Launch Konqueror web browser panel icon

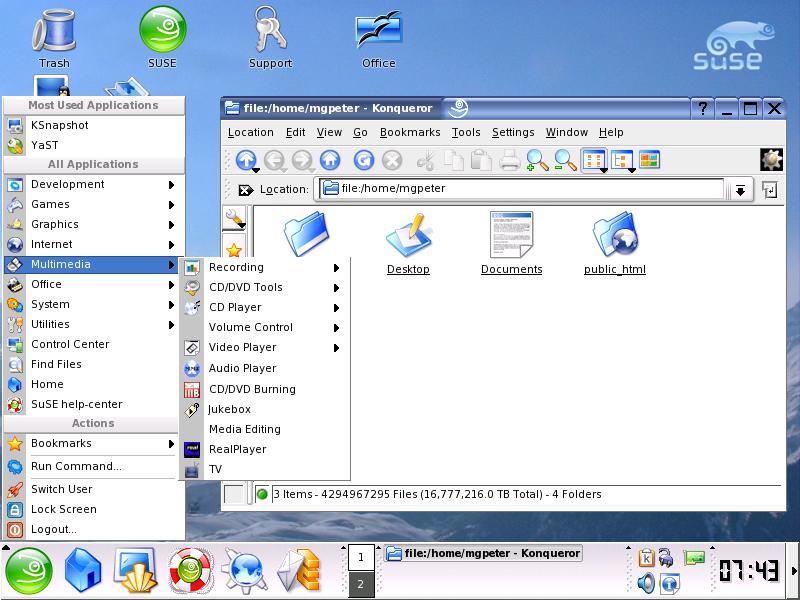pos(245,570)
